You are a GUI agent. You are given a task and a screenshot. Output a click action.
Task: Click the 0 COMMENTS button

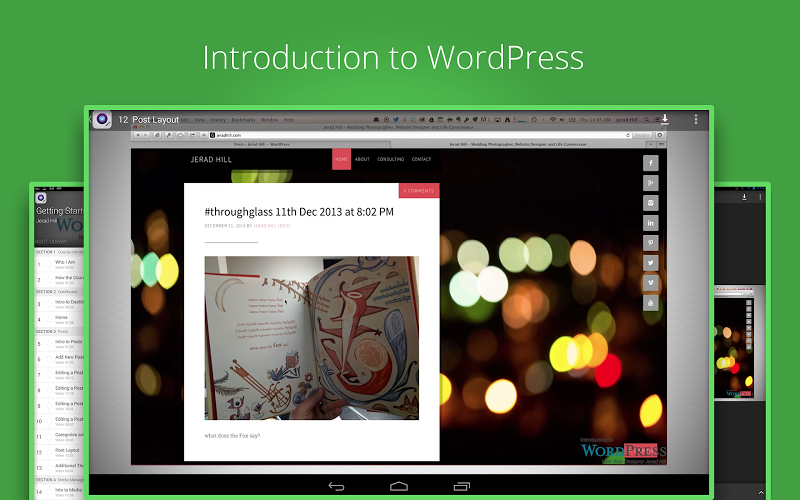click(419, 190)
